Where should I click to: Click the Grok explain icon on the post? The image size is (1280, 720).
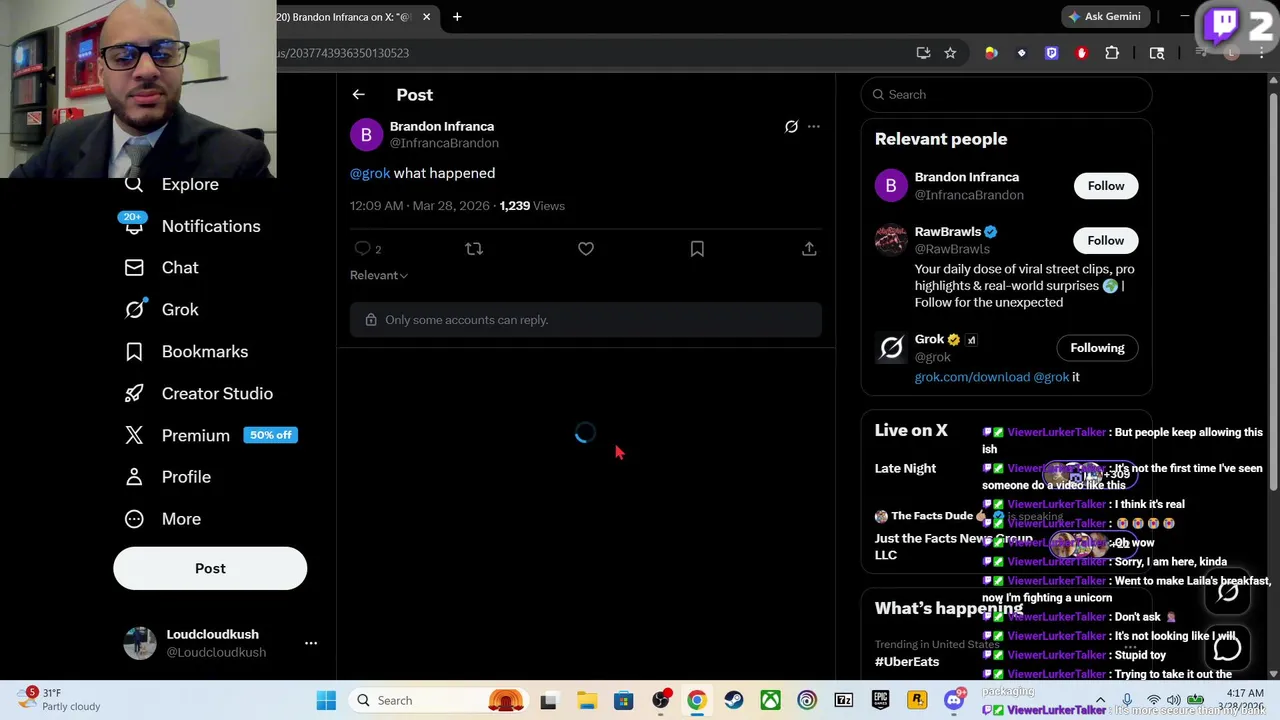click(x=791, y=126)
